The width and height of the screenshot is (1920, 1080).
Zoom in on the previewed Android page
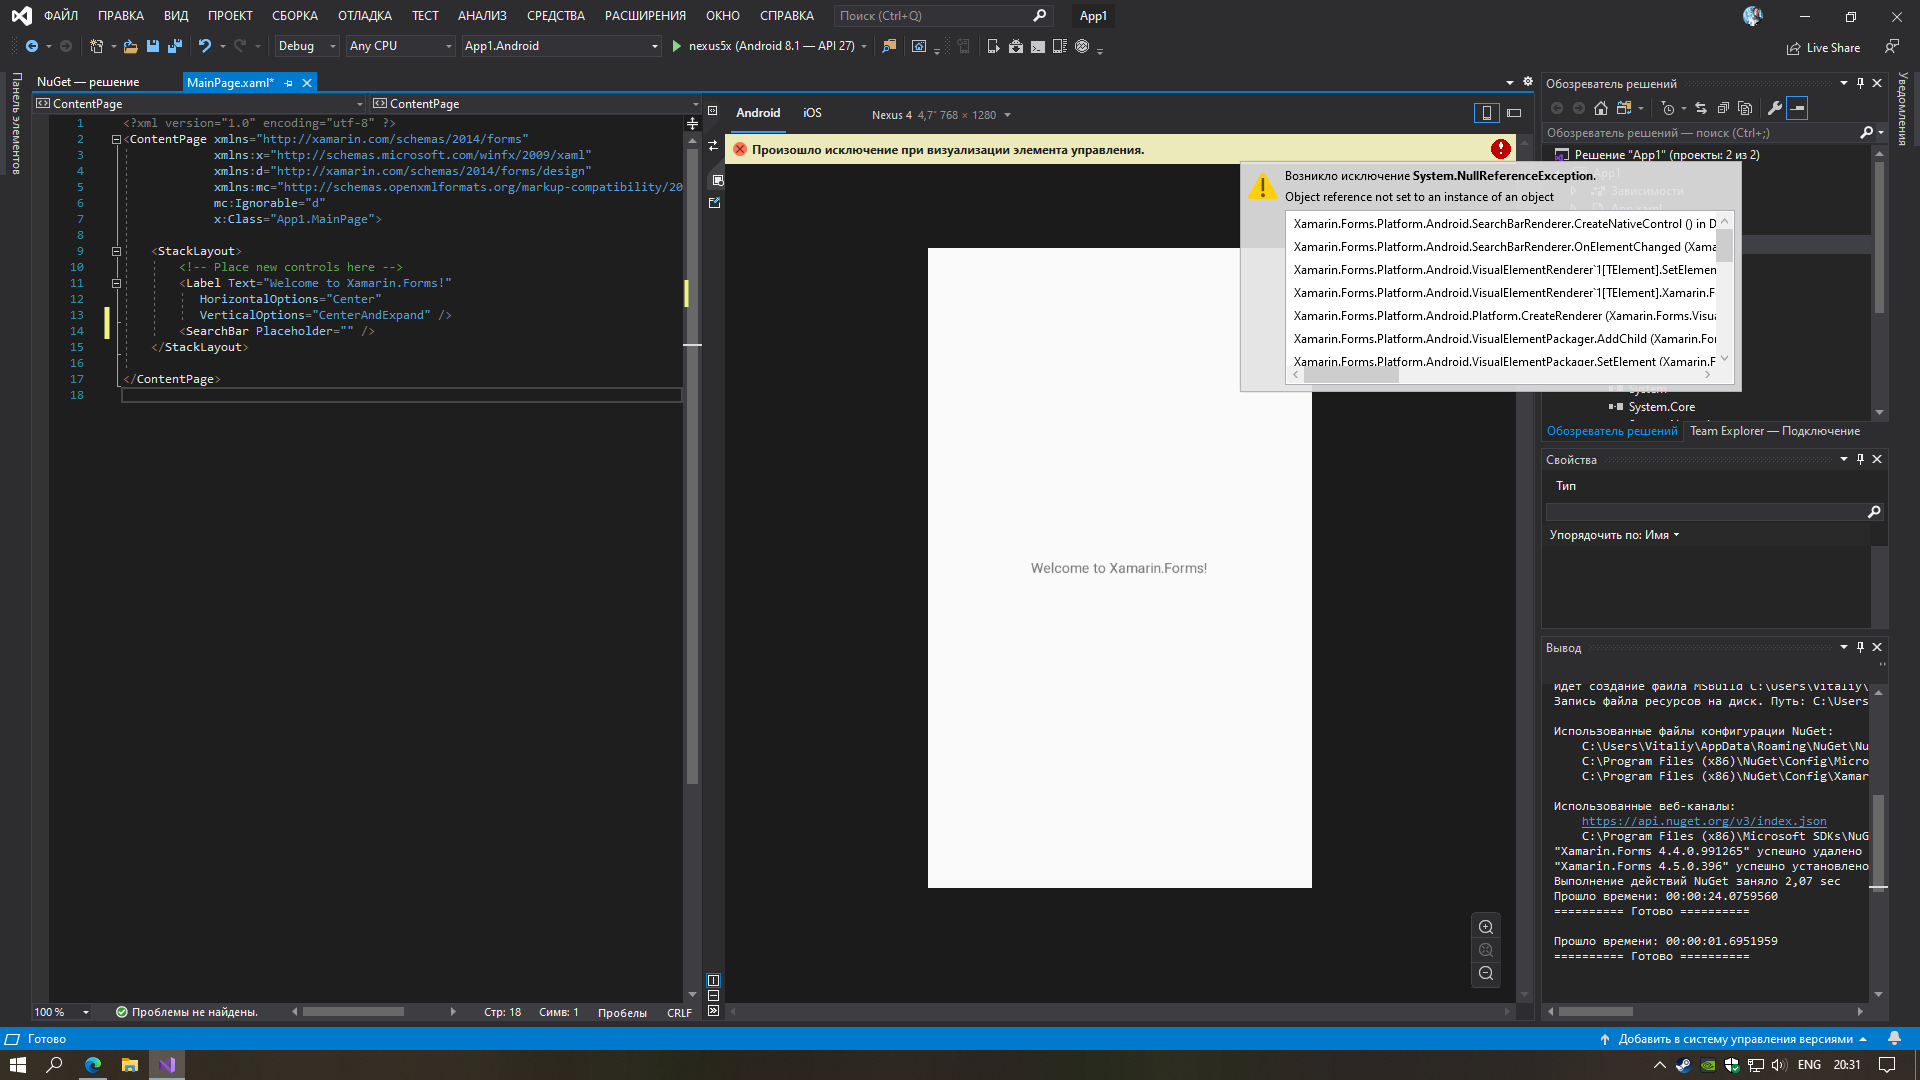coord(1486,926)
